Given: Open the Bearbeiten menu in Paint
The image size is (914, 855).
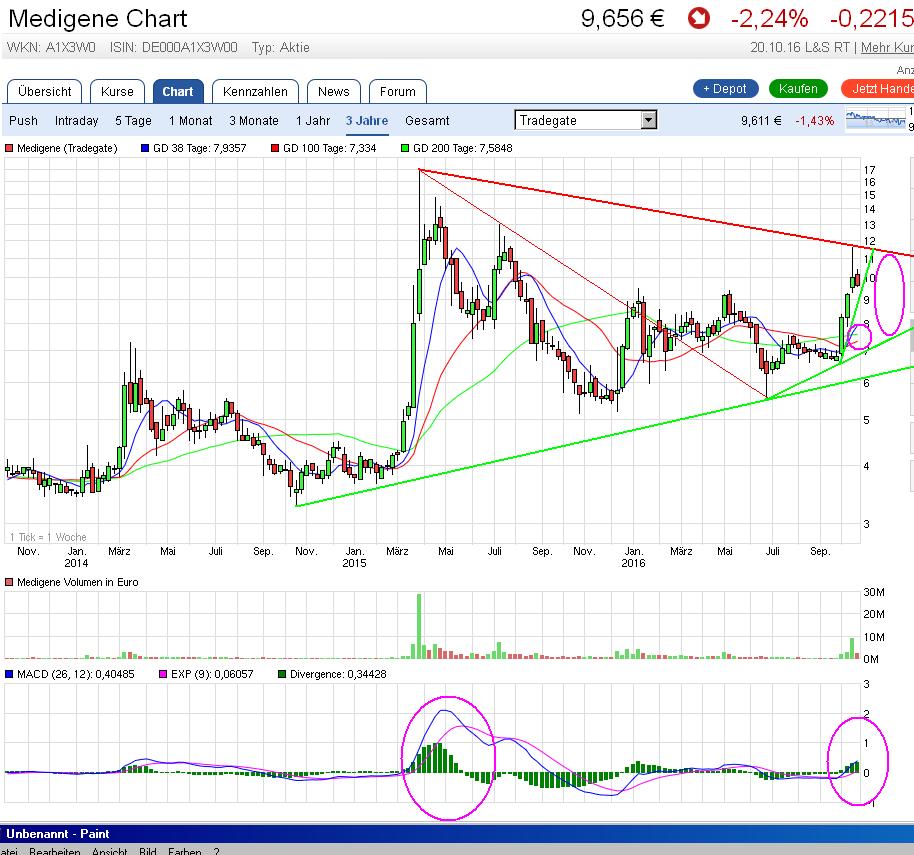Looking at the screenshot, I should pyautogui.click(x=55, y=851).
